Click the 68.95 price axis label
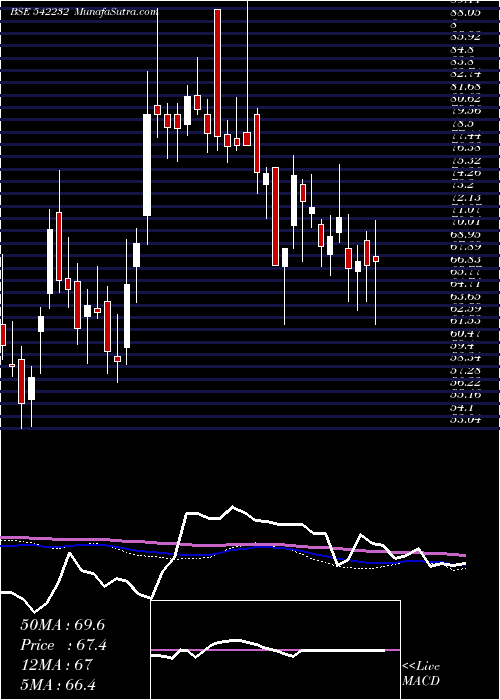The height and width of the screenshot is (700, 500). pyautogui.click(x=466, y=234)
